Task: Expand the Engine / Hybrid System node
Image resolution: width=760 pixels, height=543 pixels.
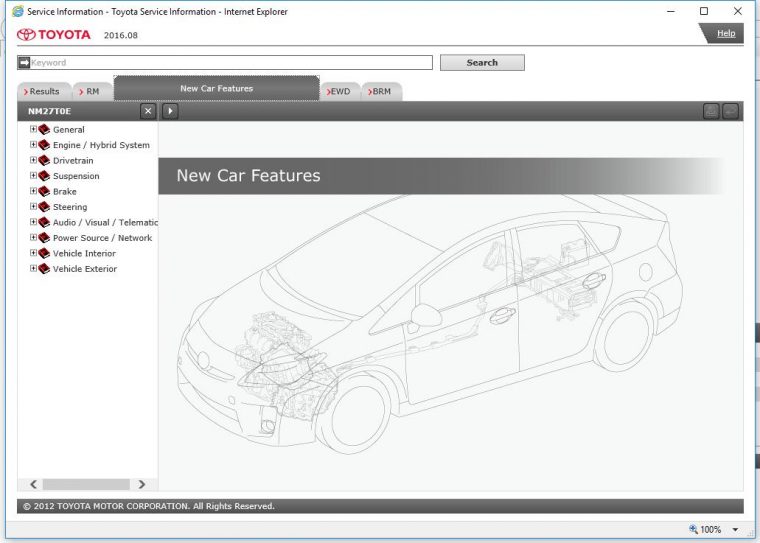Action: point(33,145)
